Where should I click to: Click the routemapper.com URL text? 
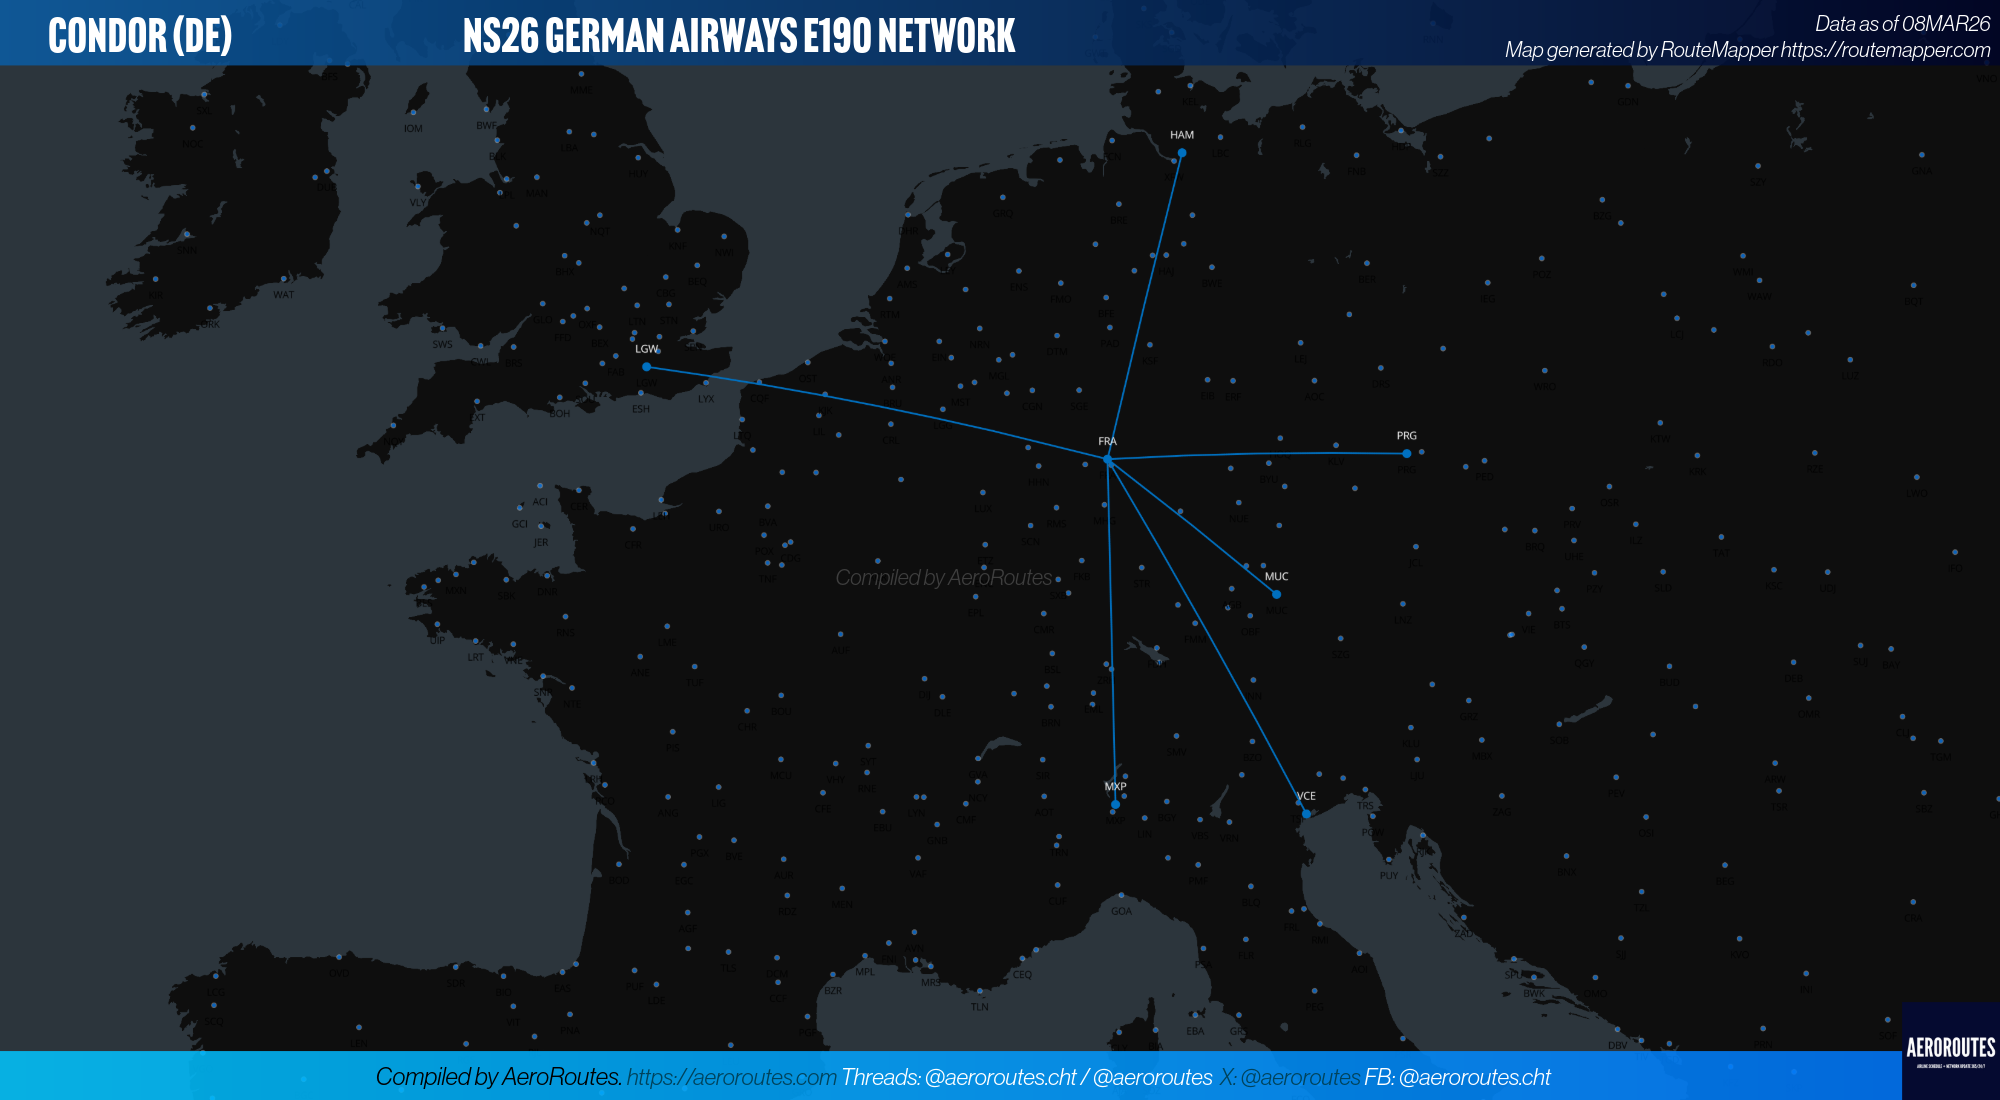(x=1884, y=50)
